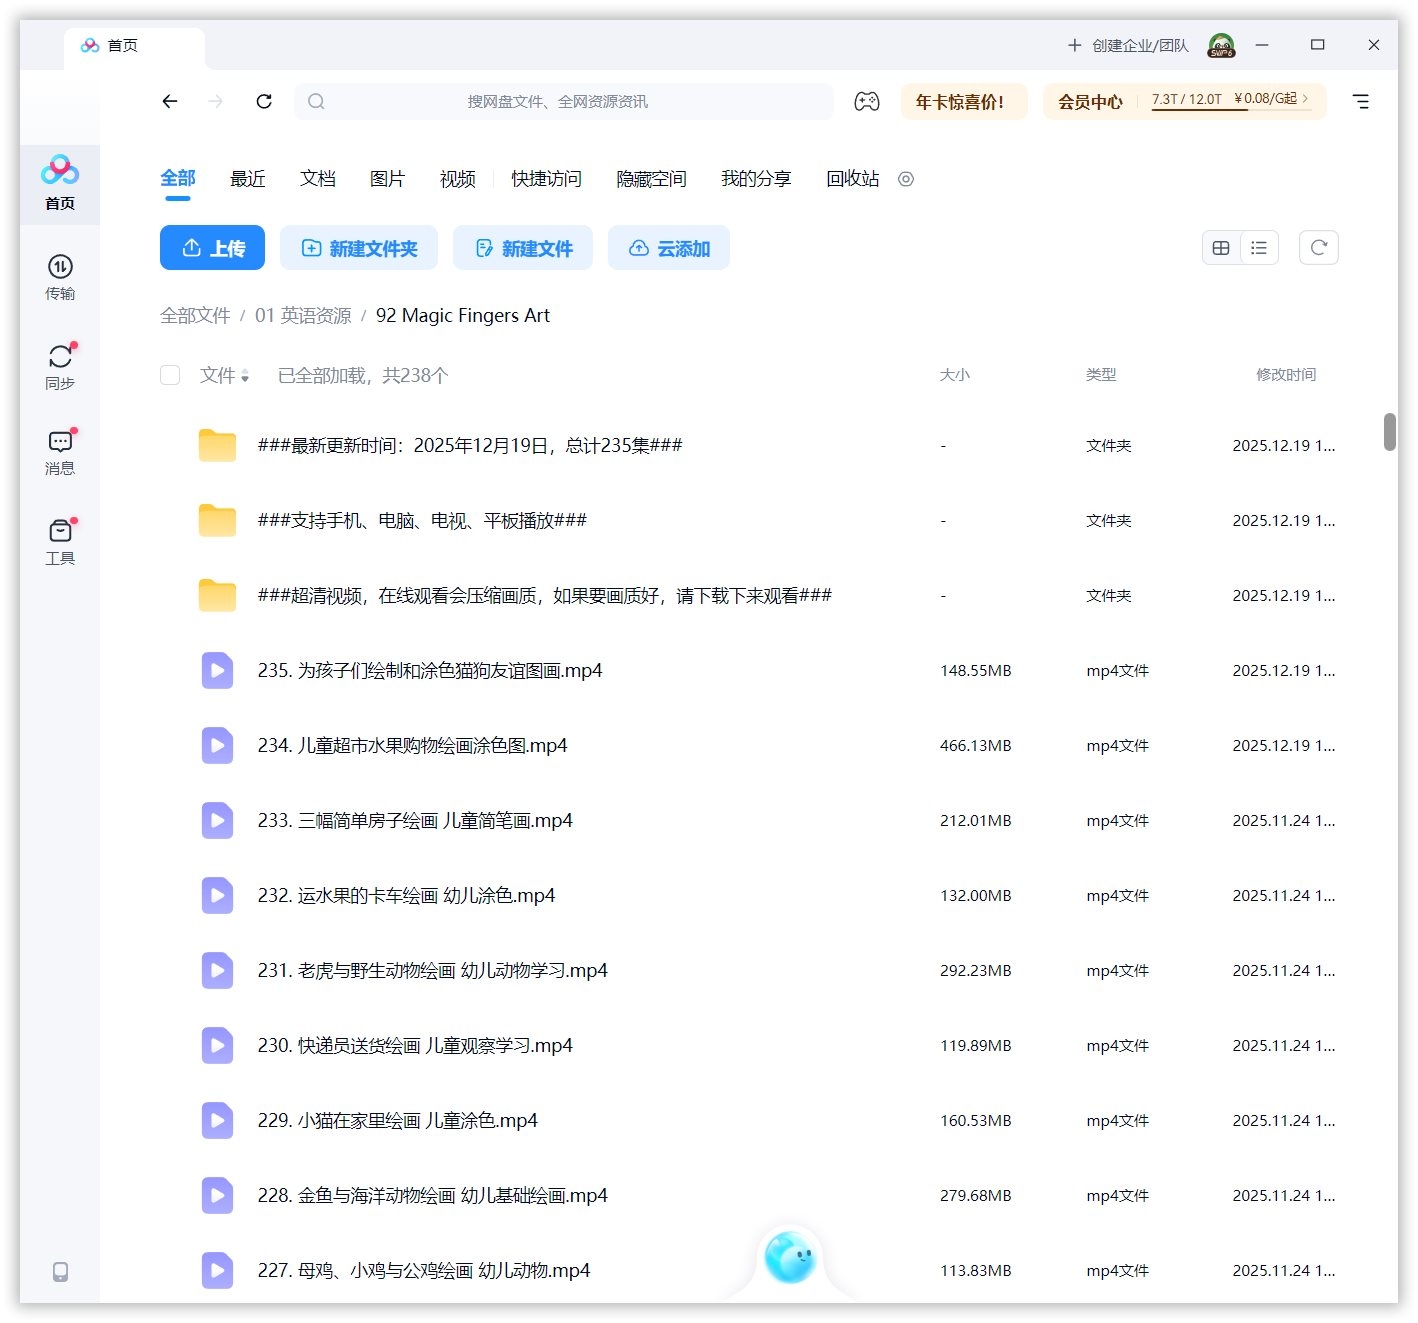Click the reload icon beside the forward arrow
Screen dimensions: 1418x1323
[264, 101]
